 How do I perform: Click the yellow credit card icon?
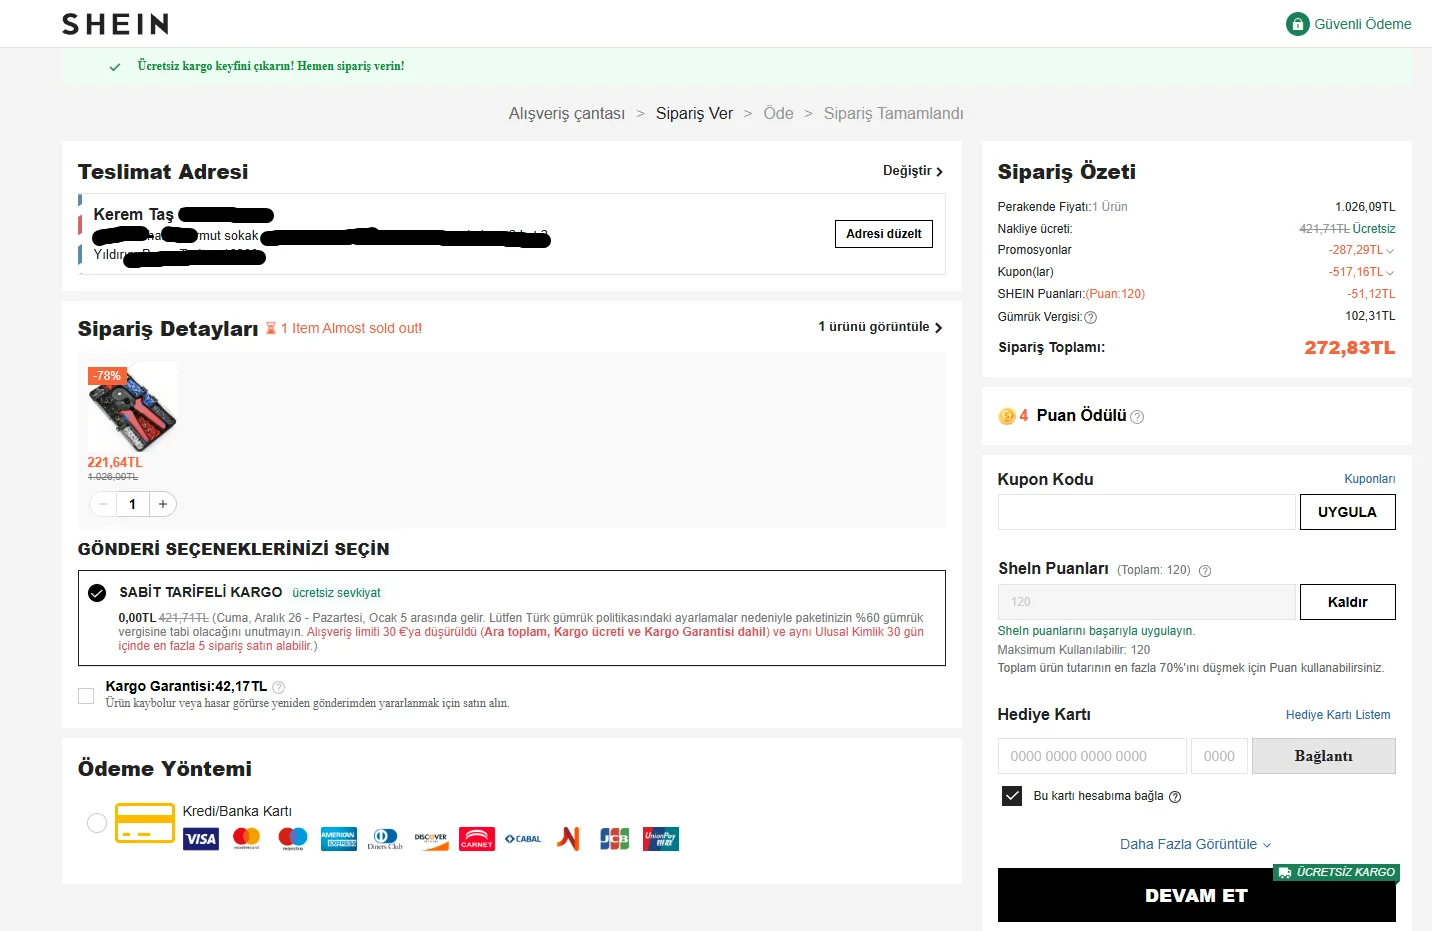145,823
